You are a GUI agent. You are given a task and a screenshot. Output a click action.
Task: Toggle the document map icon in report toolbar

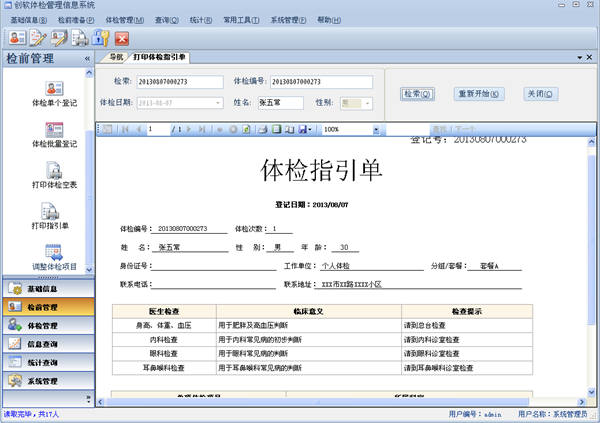(108, 129)
